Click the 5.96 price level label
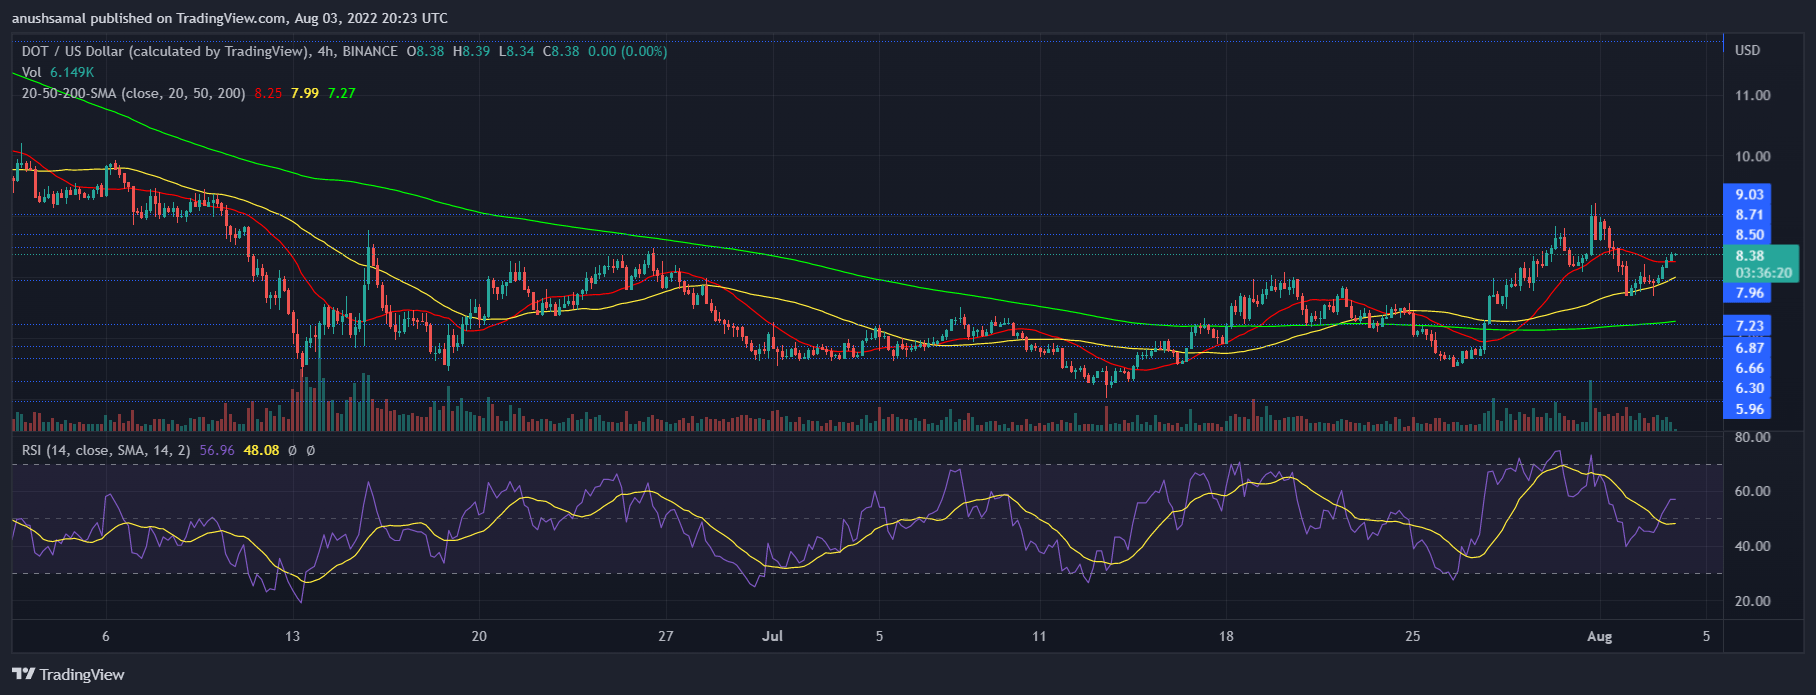1816x695 pixels. (x=1749, y=409)
